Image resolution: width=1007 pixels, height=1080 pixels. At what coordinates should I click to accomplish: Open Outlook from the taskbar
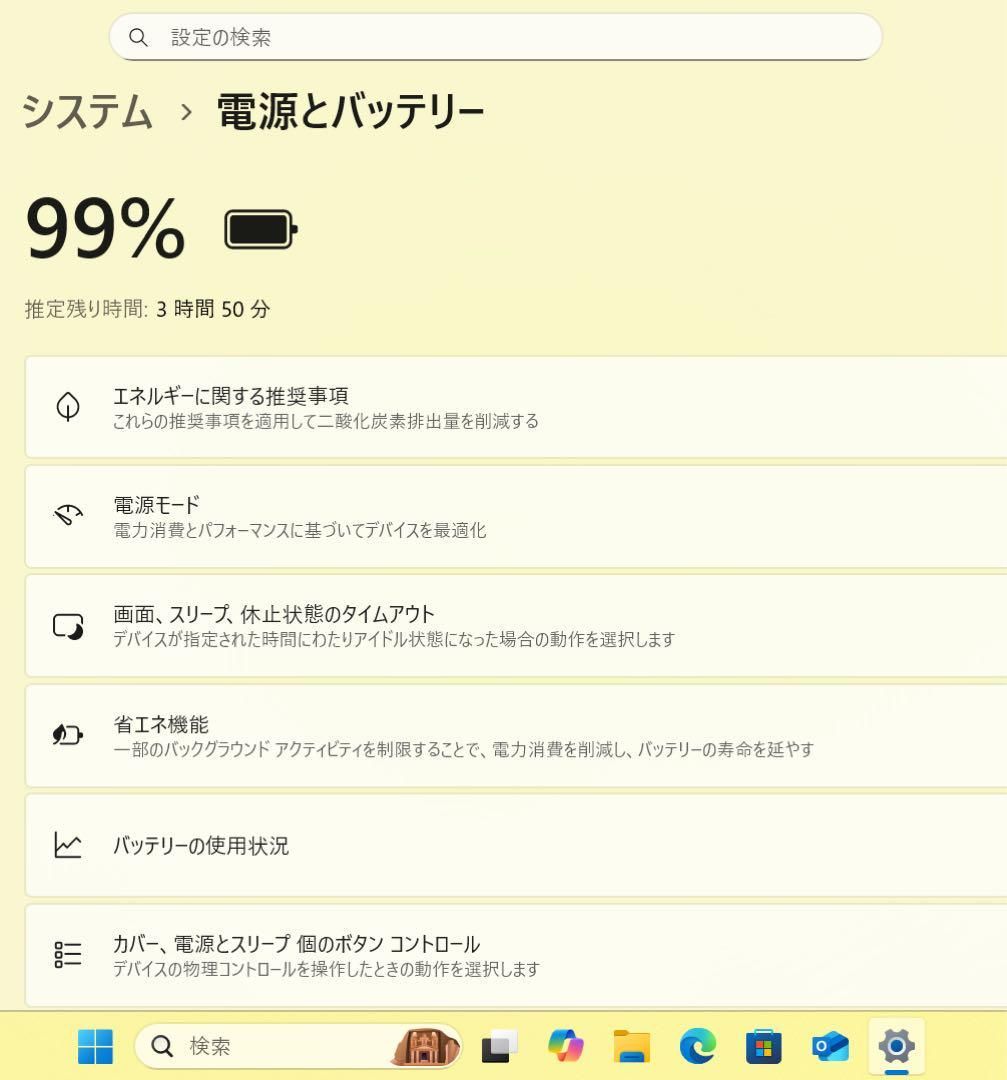[x=830, y=1046]
